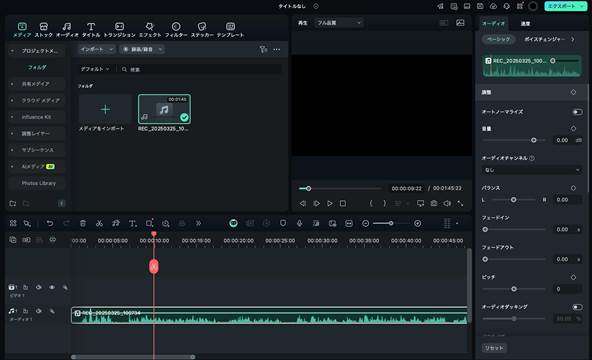Click the audio note edit tool icon
This screenshot has width=592, height=360.
pos(116,223)
